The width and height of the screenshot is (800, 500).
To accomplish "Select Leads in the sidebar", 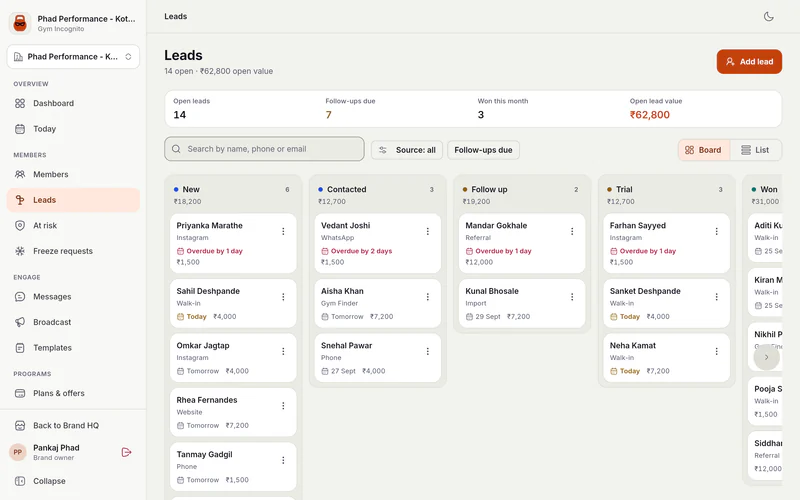I will (73, 200).
